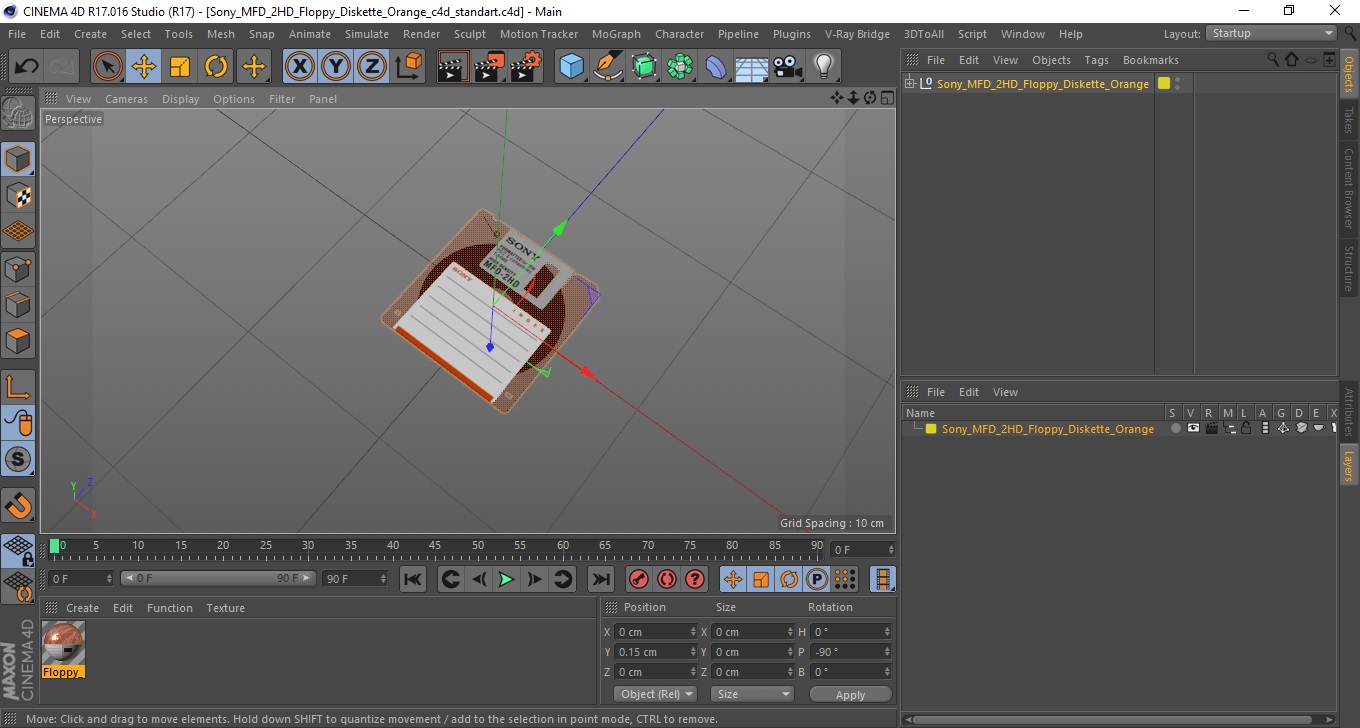This screenshot has width=1360, height=728.
Task: Activate the Move tool in top toolbar
Action: point(144,67)
